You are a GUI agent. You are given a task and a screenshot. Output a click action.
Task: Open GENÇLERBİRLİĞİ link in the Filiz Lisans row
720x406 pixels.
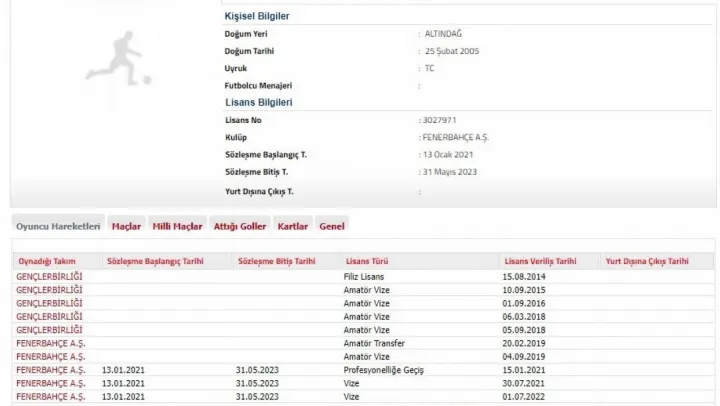click(49, 275)
